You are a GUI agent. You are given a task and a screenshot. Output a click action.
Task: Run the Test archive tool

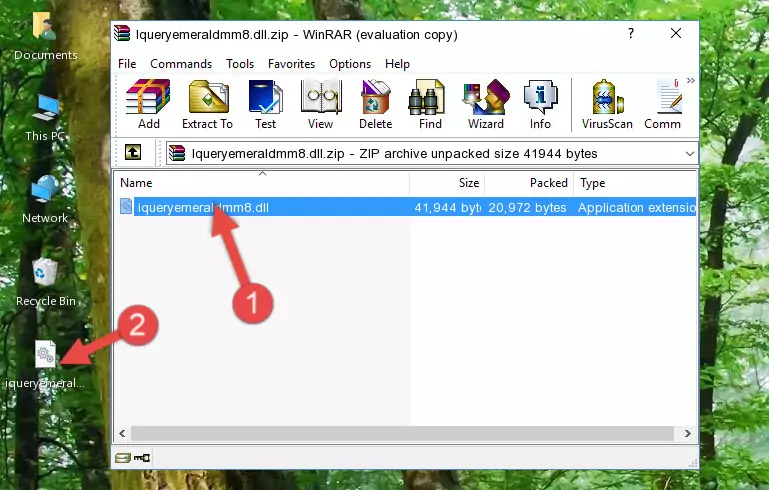tap(265, 104)
